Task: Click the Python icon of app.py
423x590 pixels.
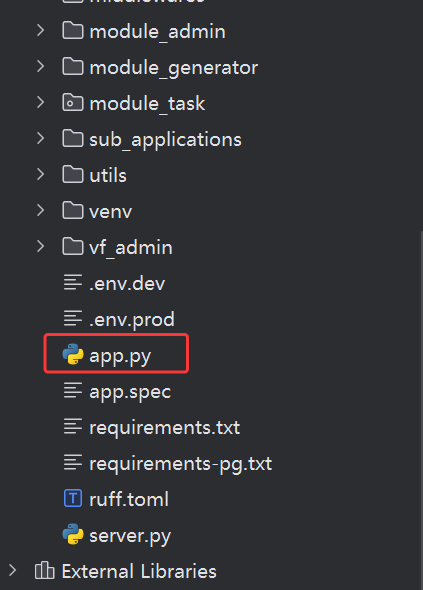Action: point(73,354)
